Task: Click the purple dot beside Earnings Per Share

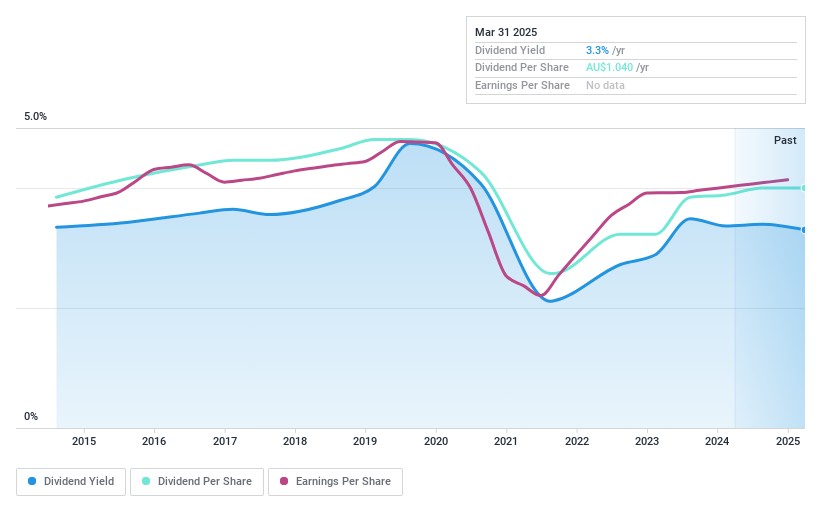Action: pos(285,481)
